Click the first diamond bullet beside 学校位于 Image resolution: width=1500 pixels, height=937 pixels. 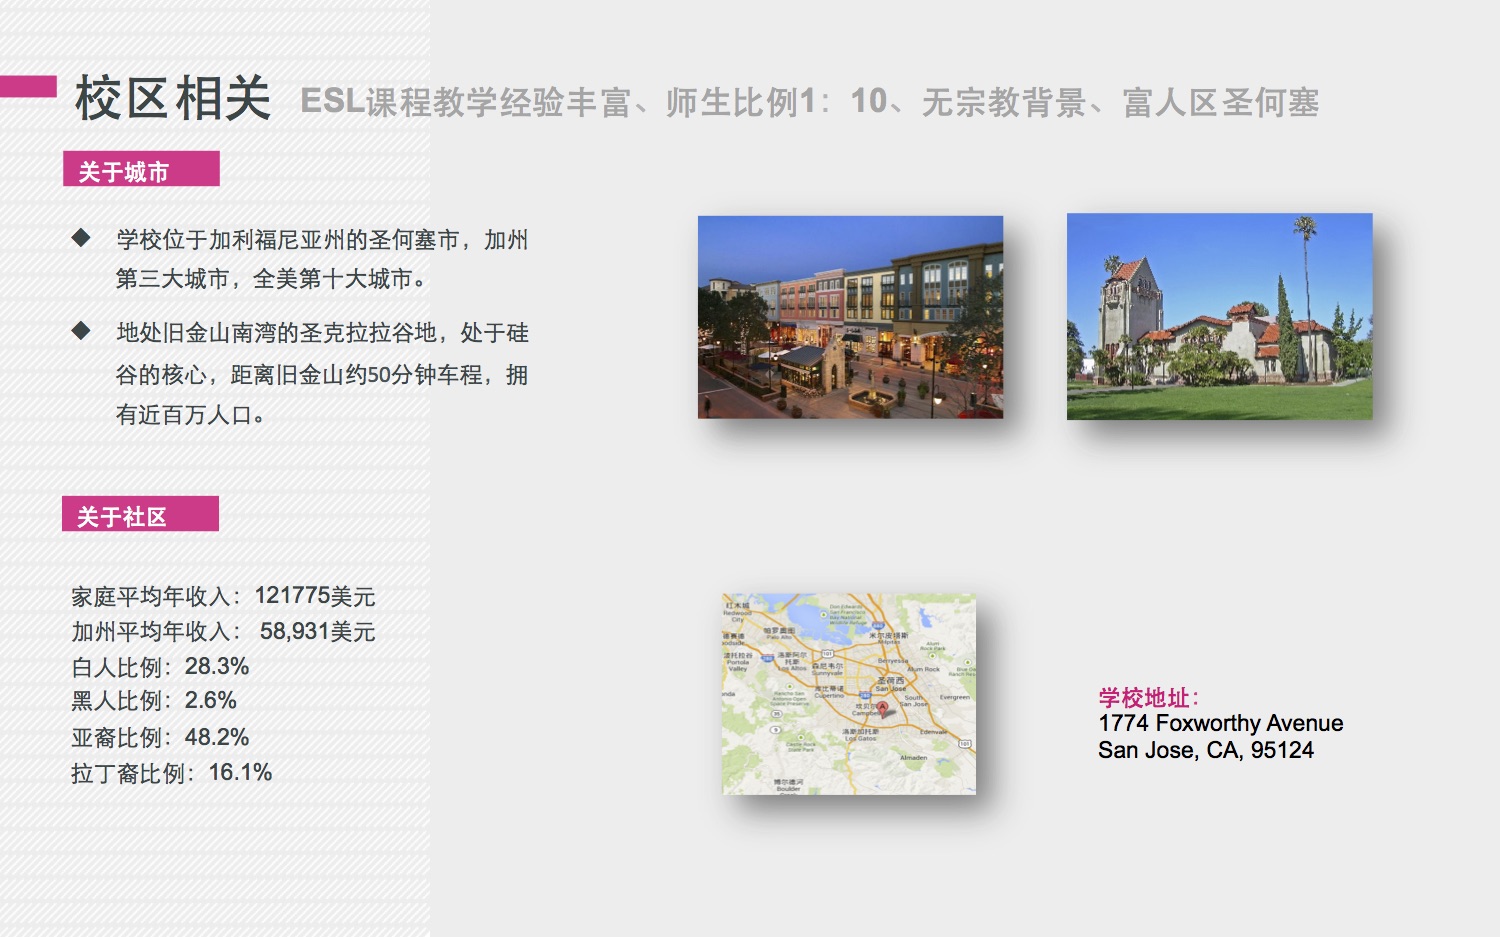point(81,238)
